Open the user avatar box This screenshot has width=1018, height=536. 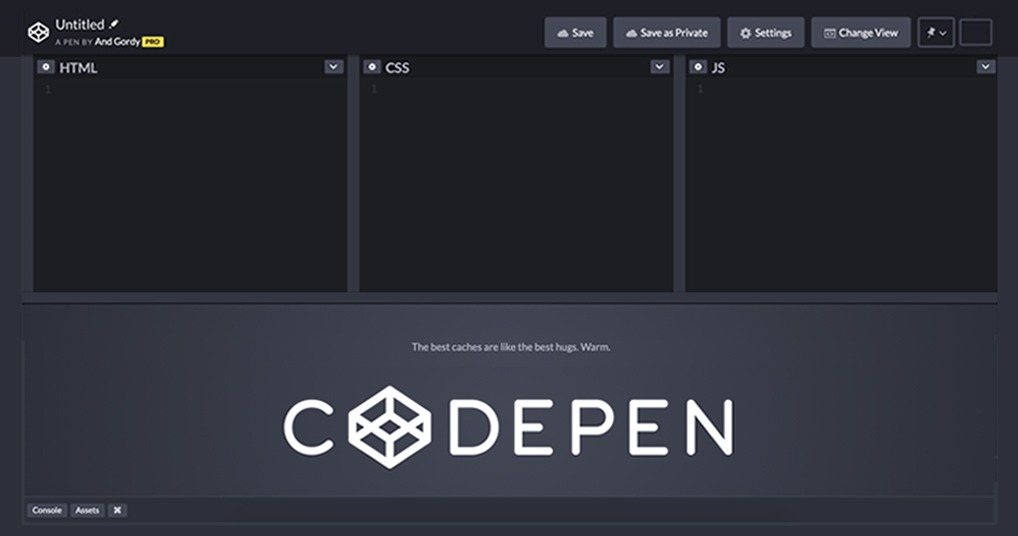coord(976,32)
